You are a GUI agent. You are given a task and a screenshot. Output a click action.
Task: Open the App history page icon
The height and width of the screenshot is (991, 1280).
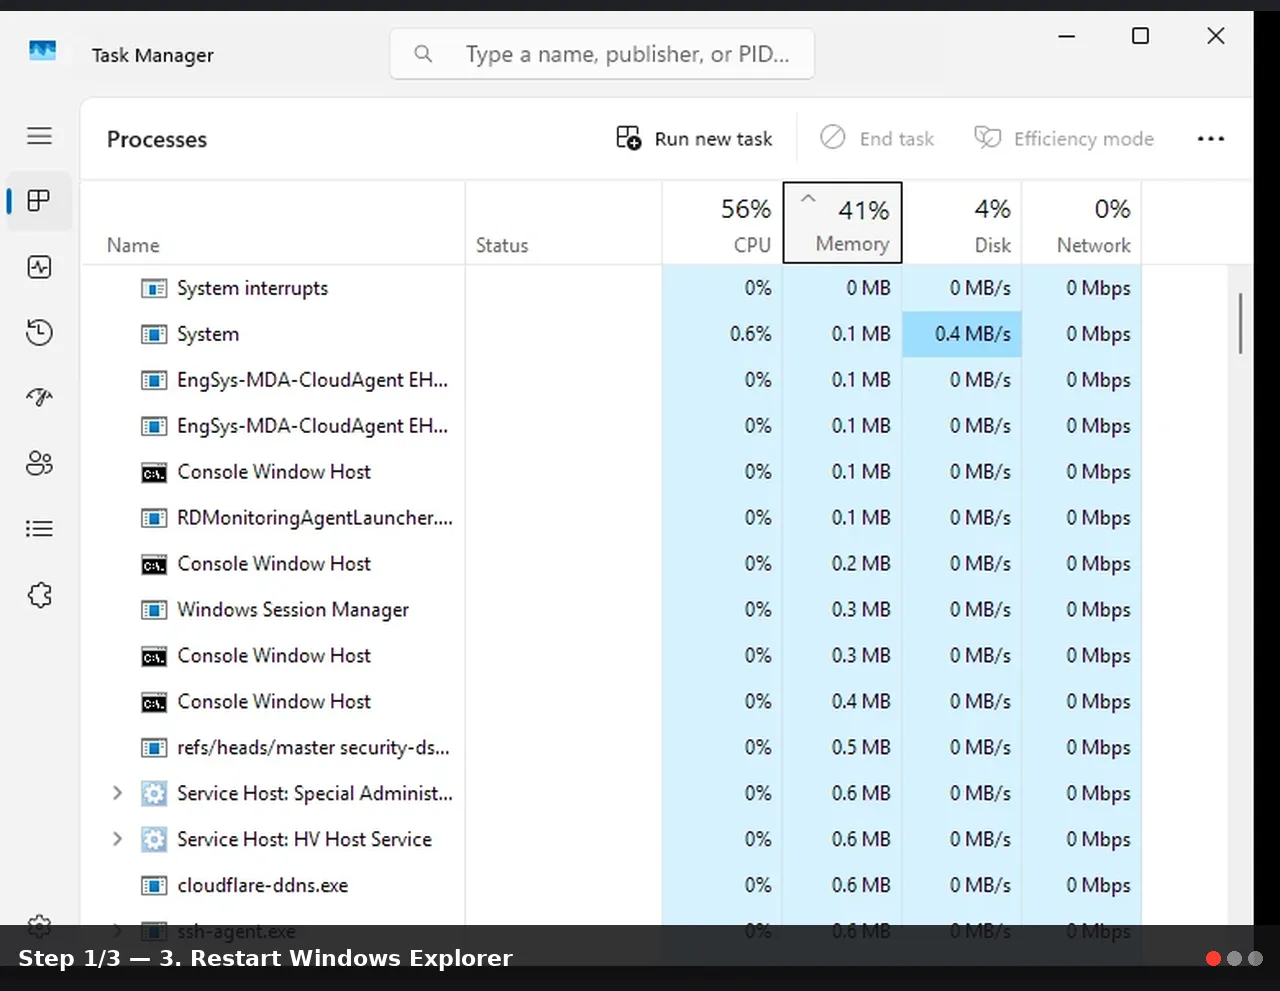click(x=39, y=333)
